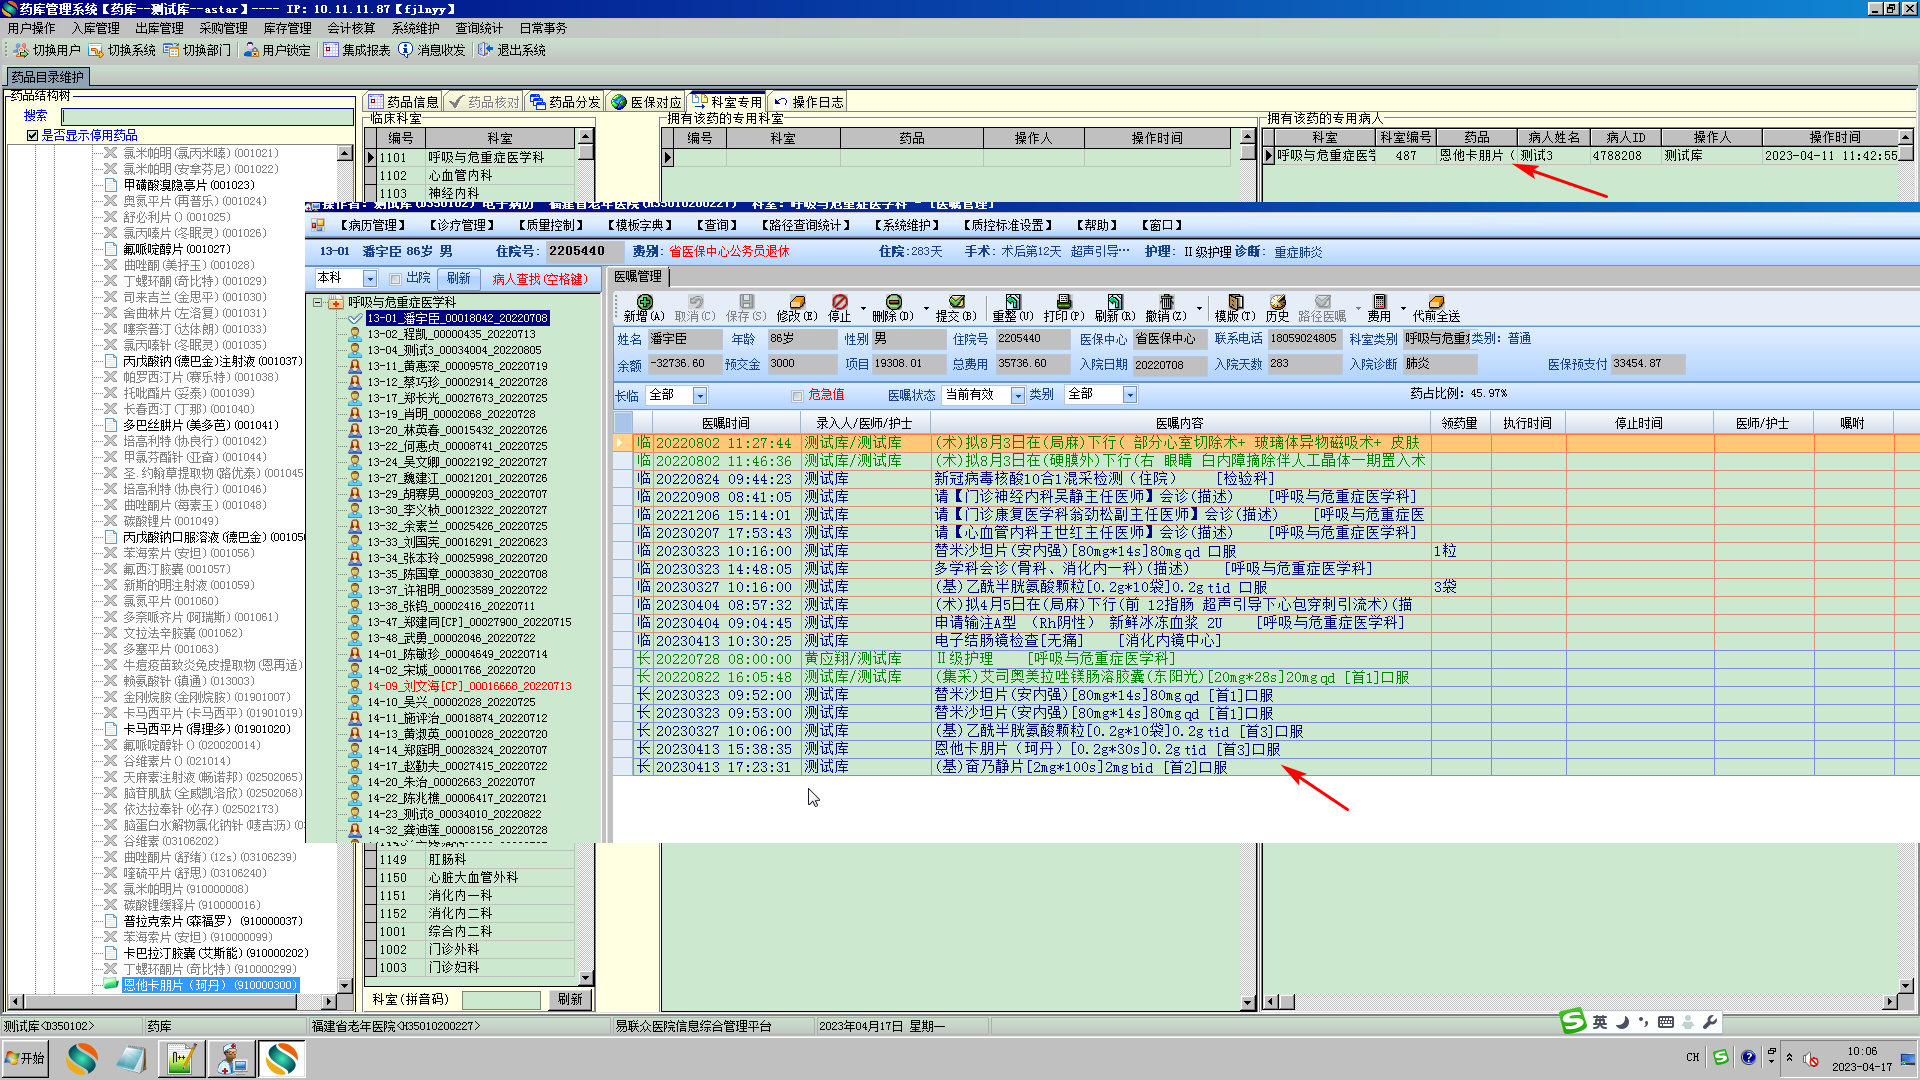Click the 费用 calculator icon
The height and width of the screenshot is (1080, 1920).
1380,302
